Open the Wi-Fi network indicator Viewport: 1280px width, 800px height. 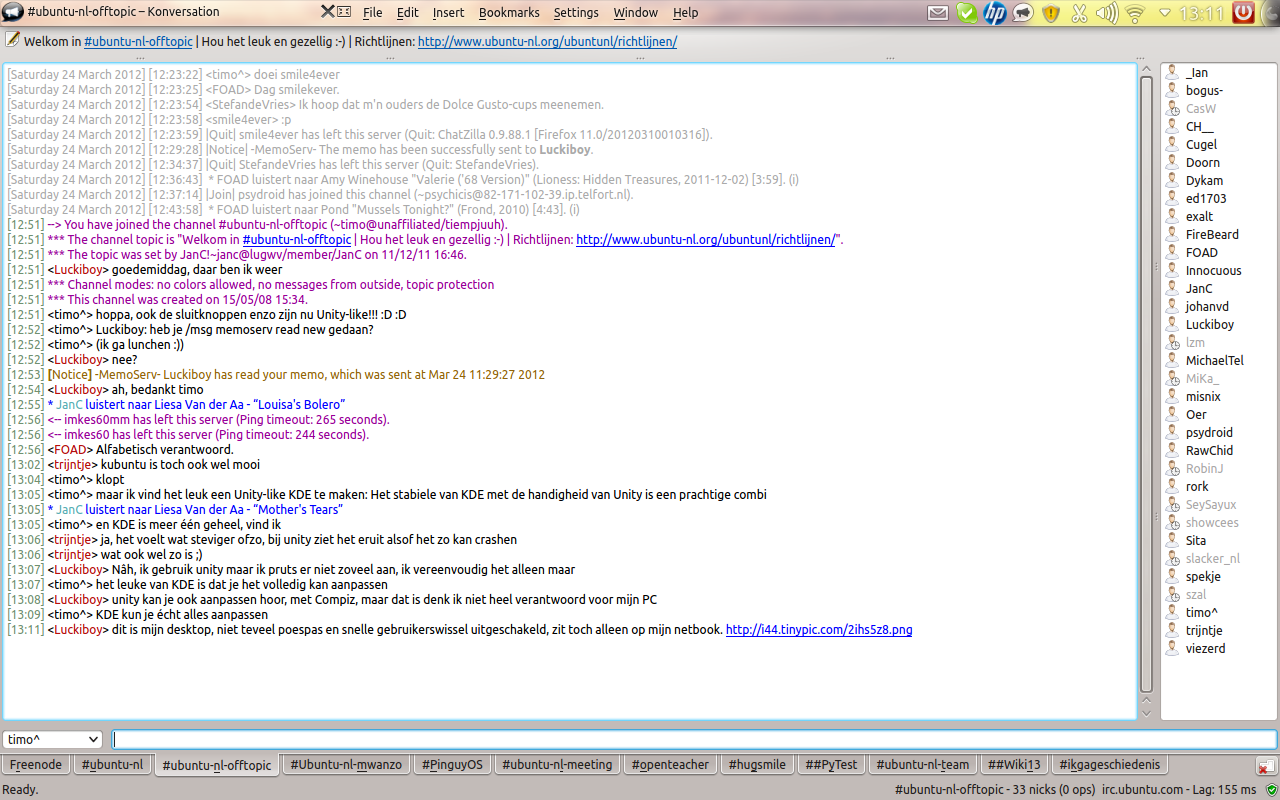coord(1134,13)
